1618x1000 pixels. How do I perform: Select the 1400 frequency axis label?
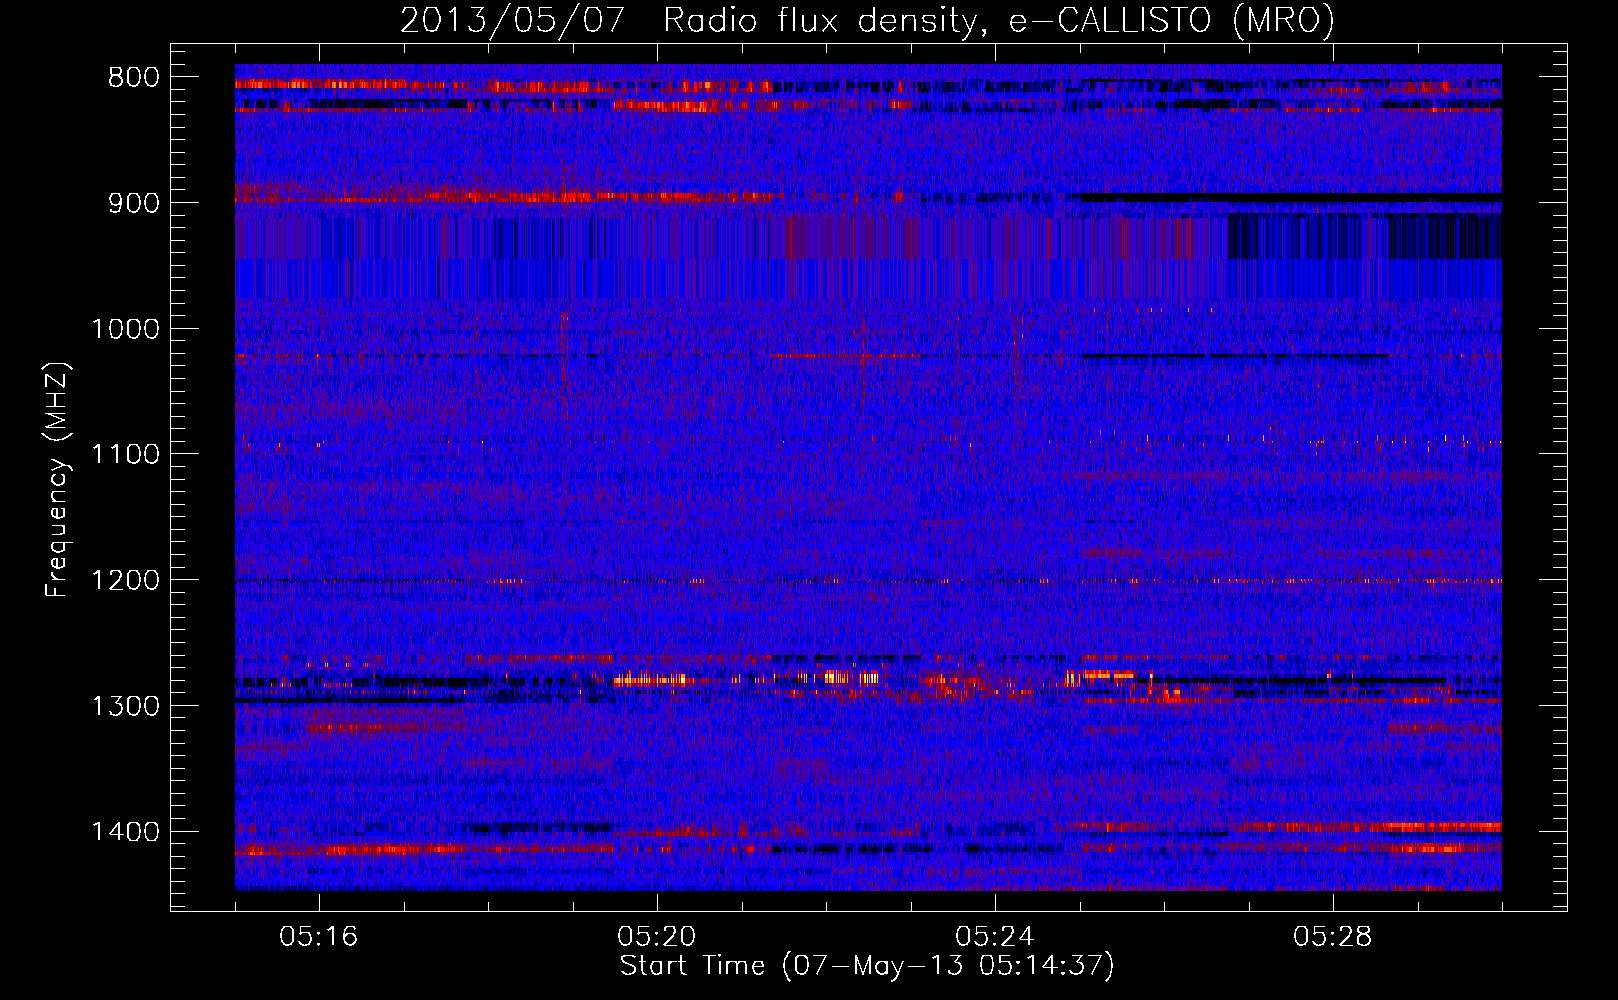(x=125, y=832)
